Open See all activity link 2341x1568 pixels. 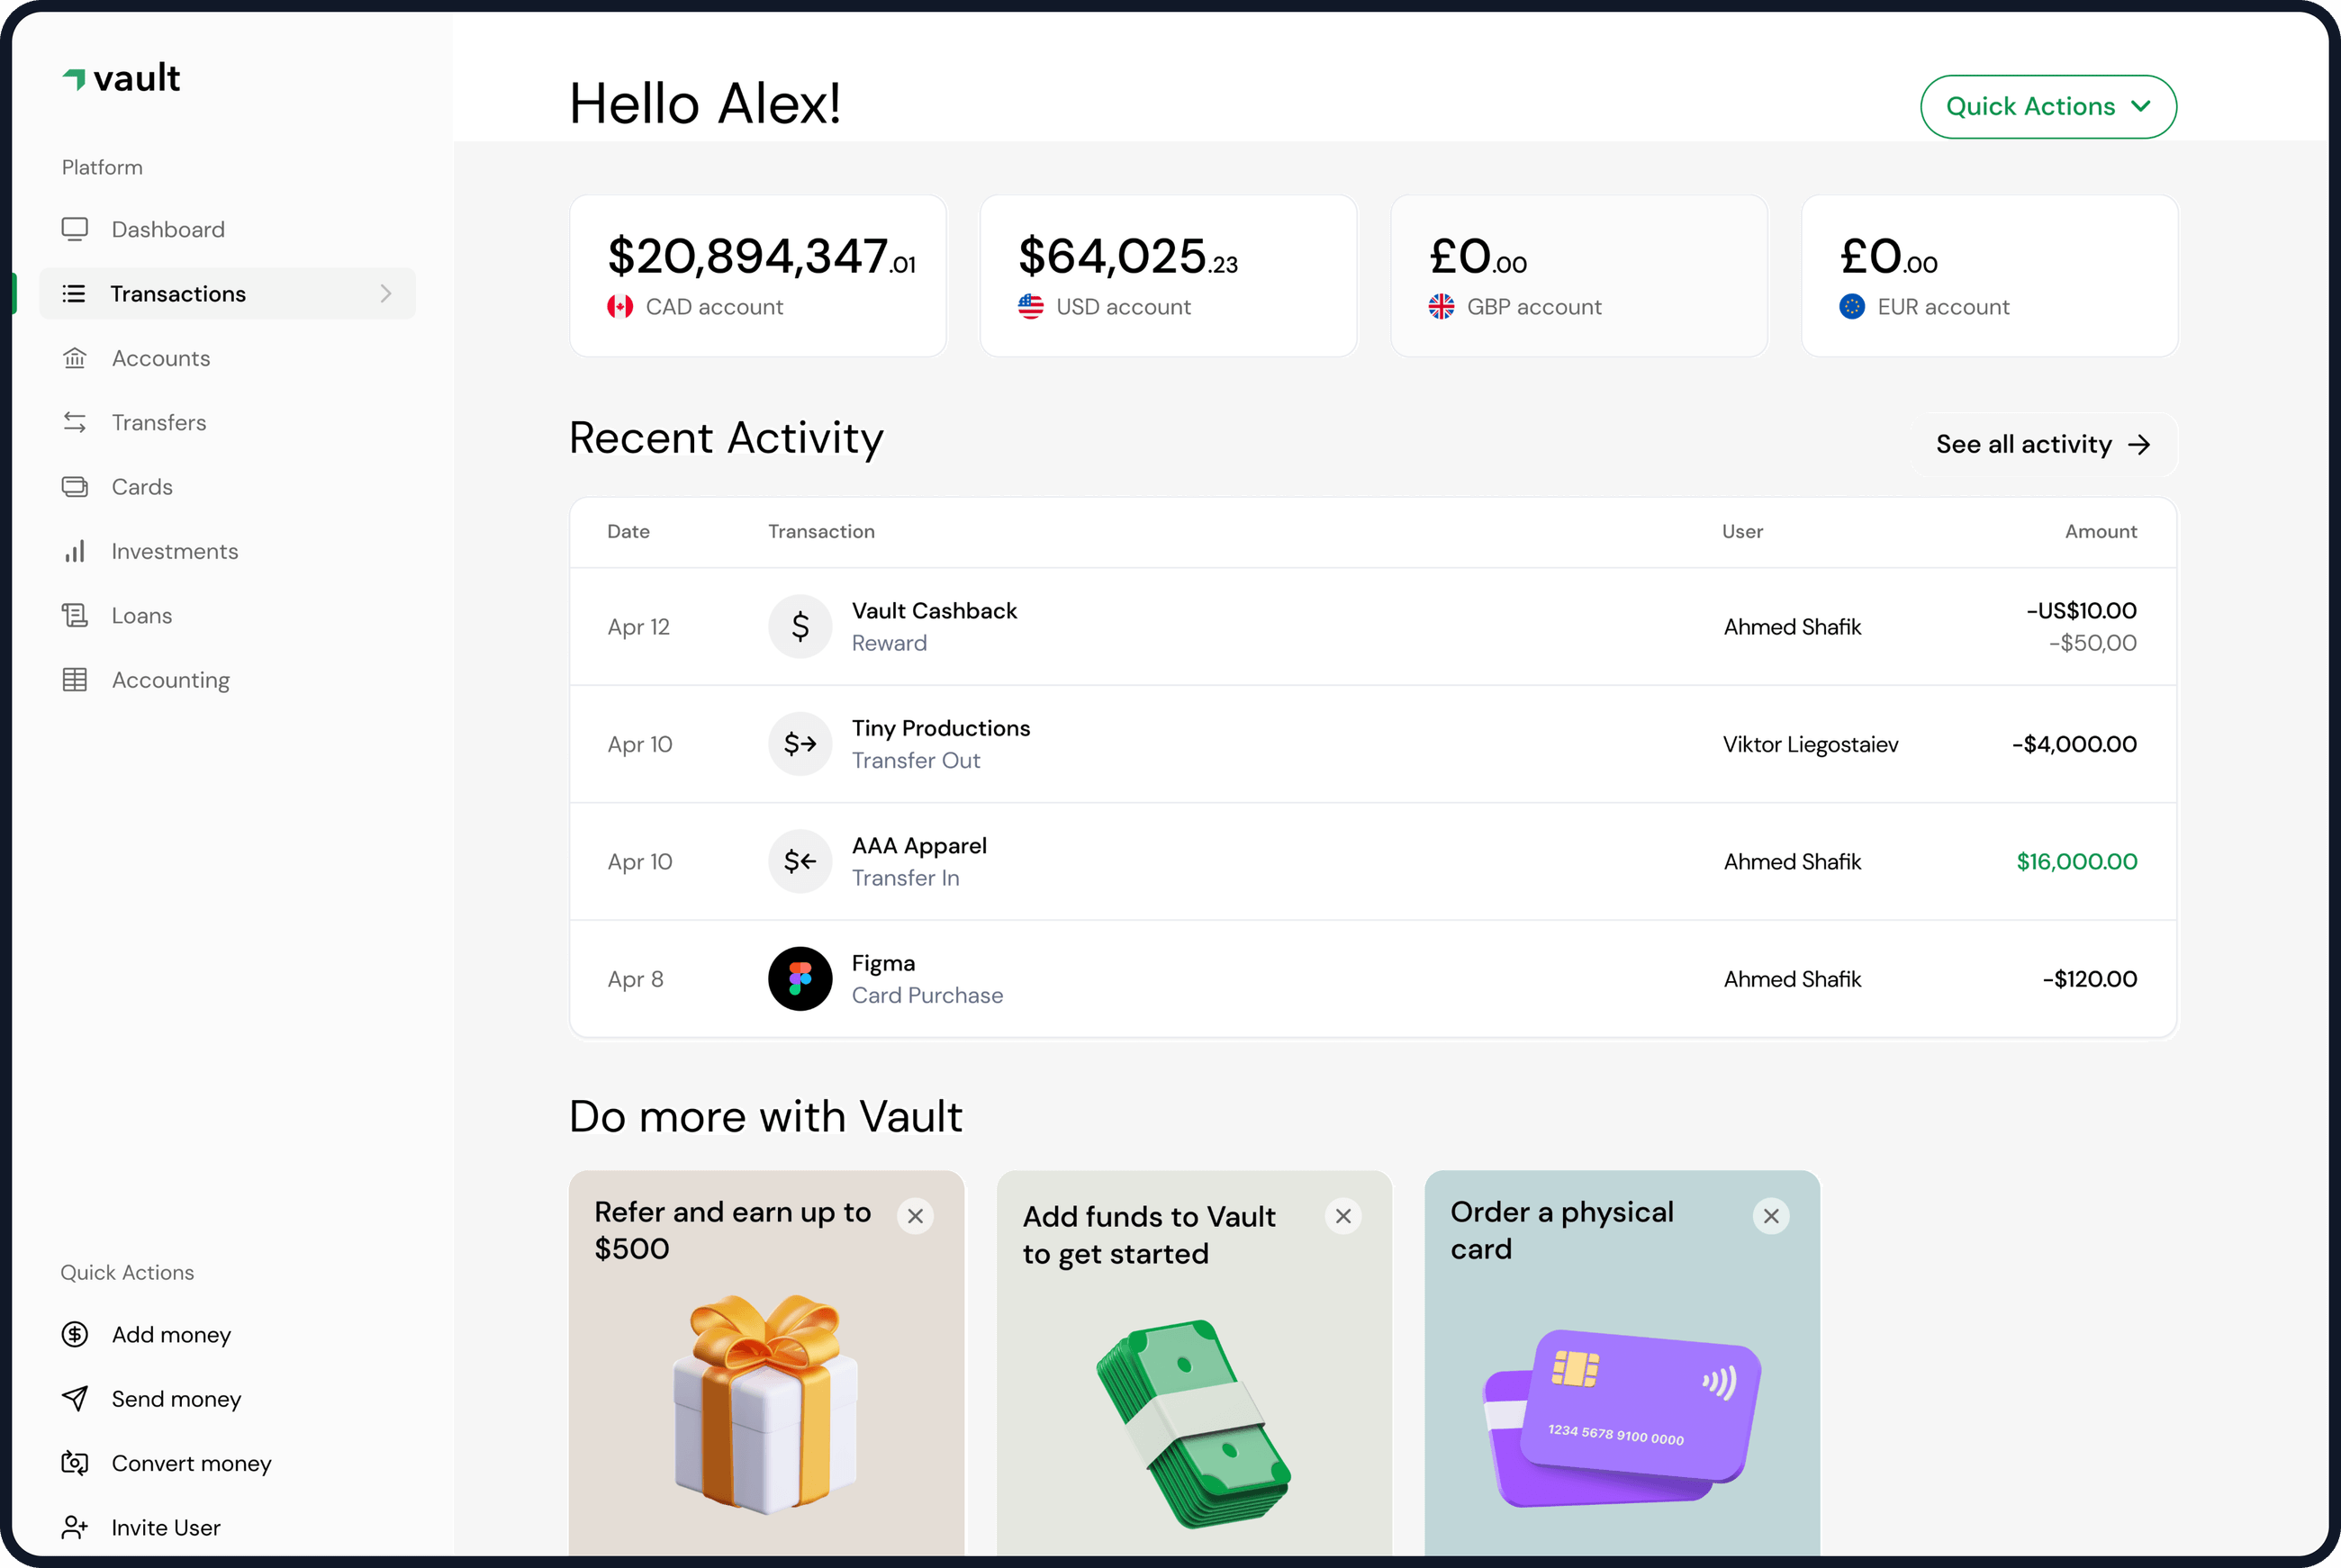2041,444
